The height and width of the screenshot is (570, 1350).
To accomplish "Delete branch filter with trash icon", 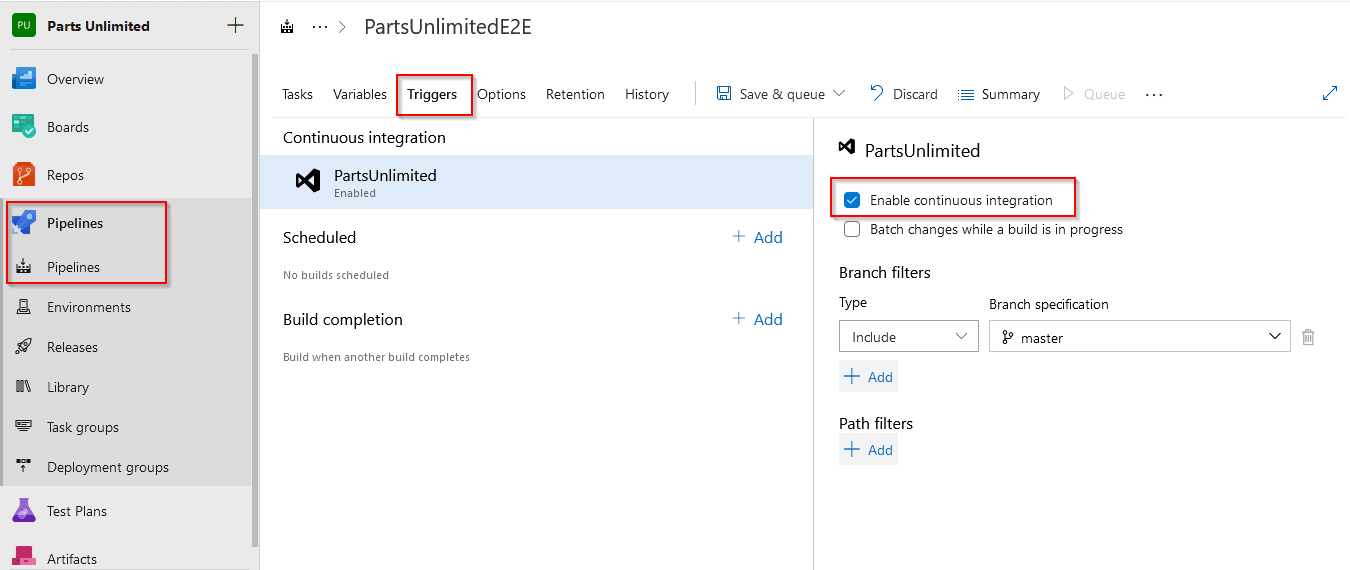I will point(1308,338).
